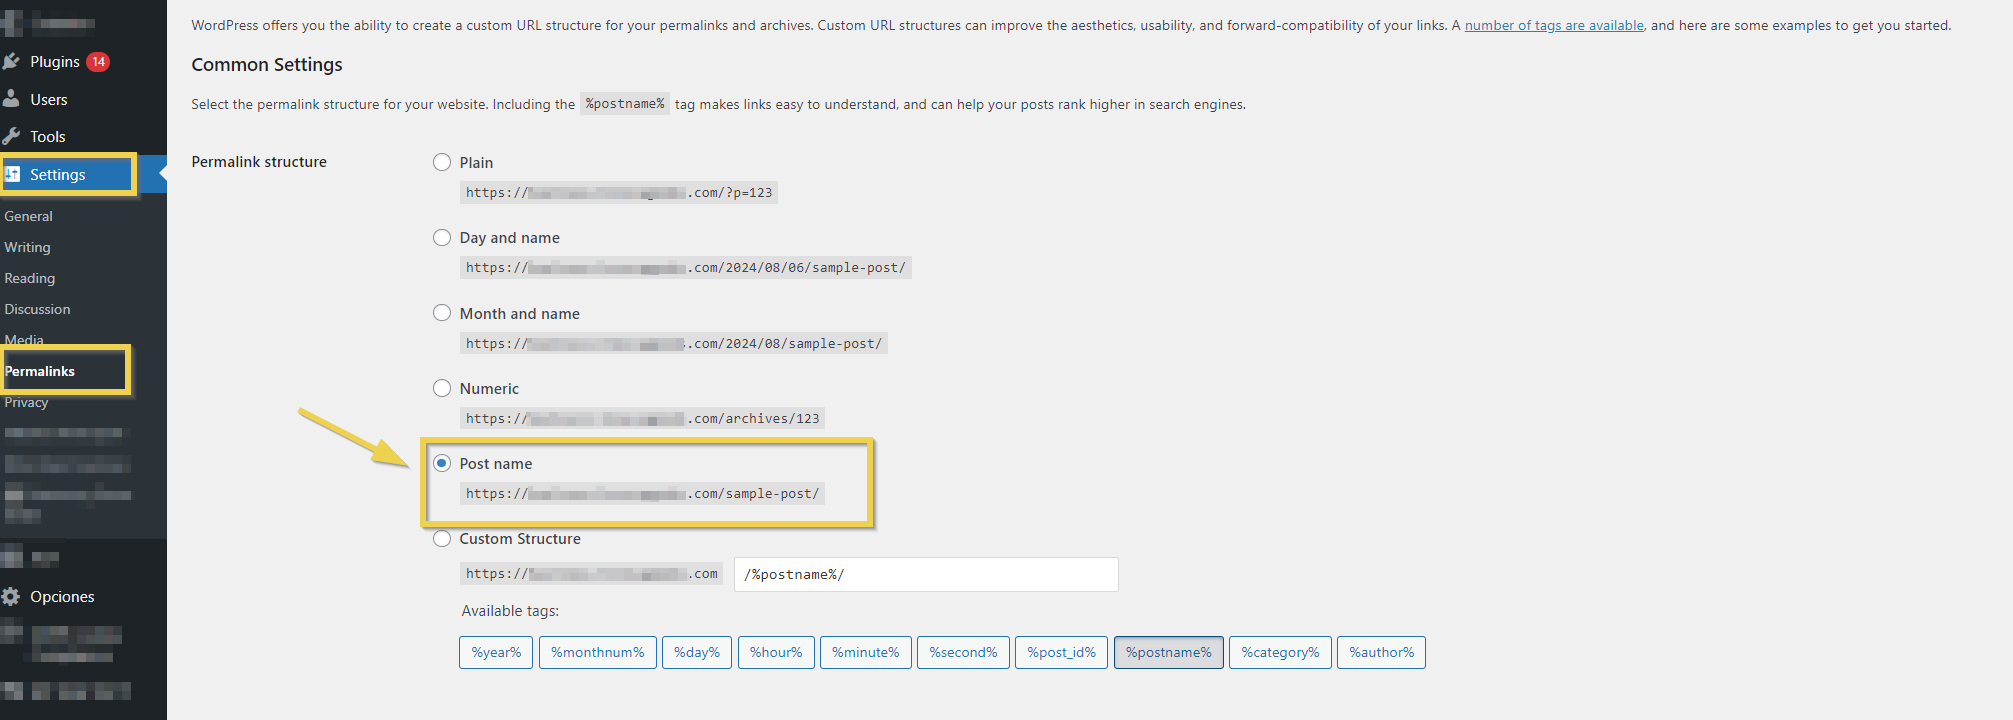Image resolution: width=2013 pixels, height=720 pixels.
Task: Open Discussion settings in the sidebar
Action: coord(38,309)
